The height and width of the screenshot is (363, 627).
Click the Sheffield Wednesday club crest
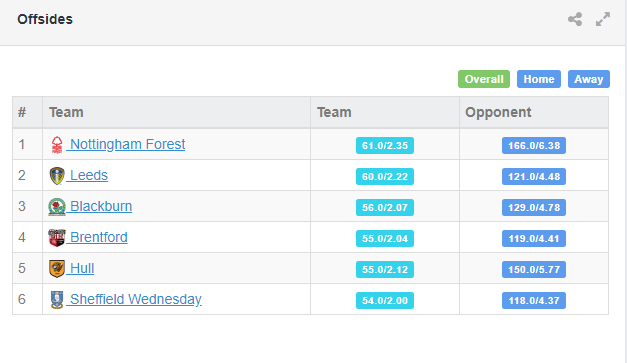click(x=57, y=300)
